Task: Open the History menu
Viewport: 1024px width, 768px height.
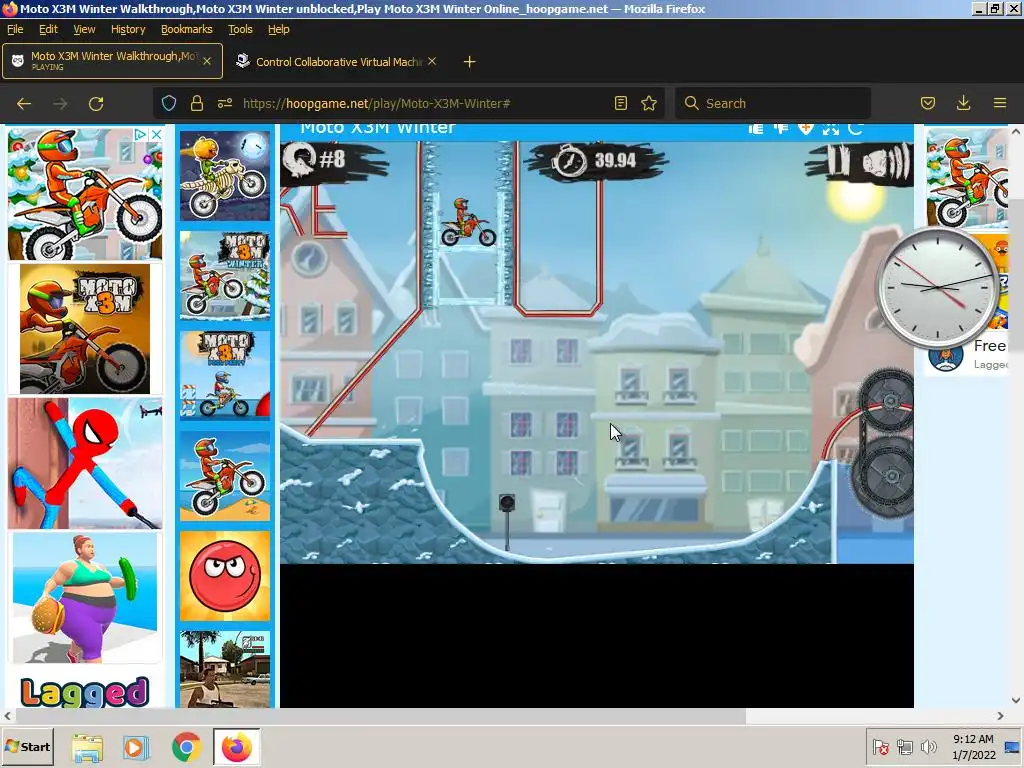Action: (x=127, y=29)
